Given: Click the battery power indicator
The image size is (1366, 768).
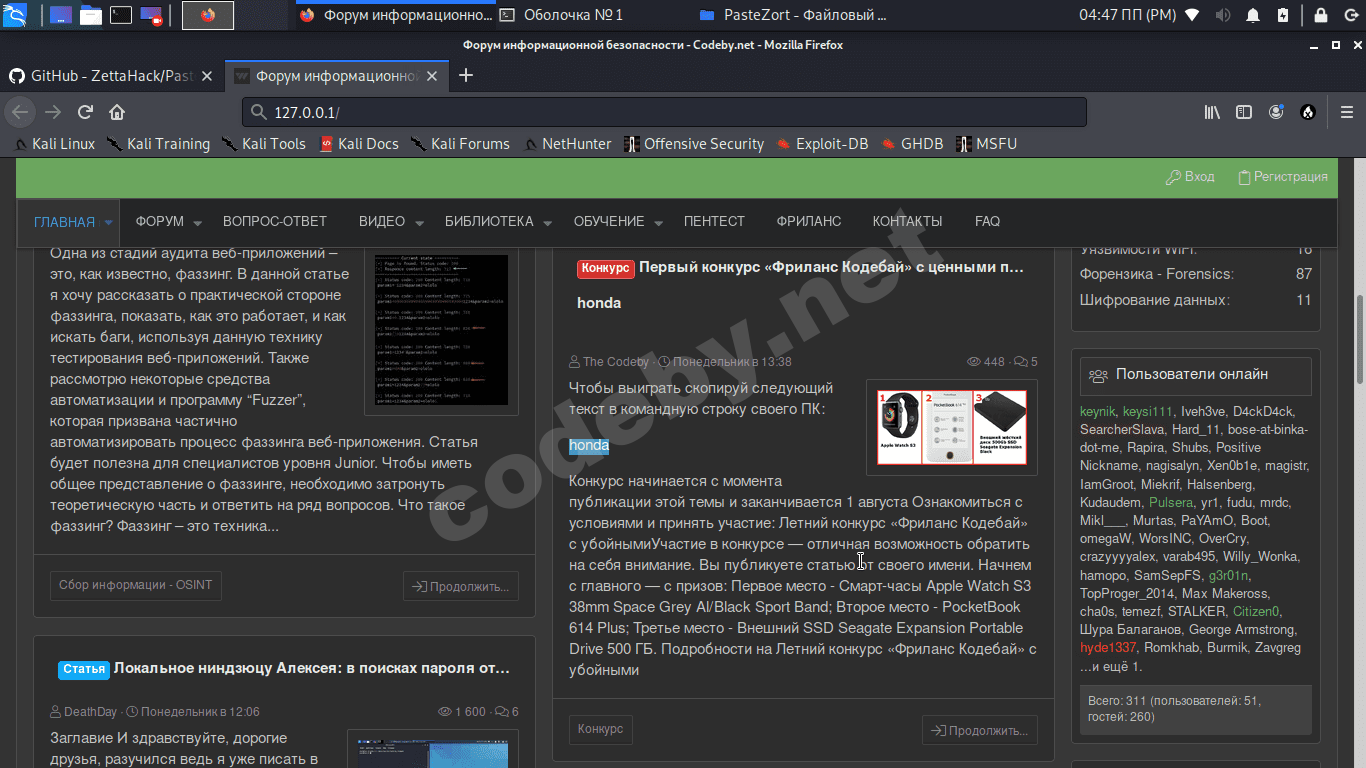Looking at the screenshot, I should pos(1283,15).
